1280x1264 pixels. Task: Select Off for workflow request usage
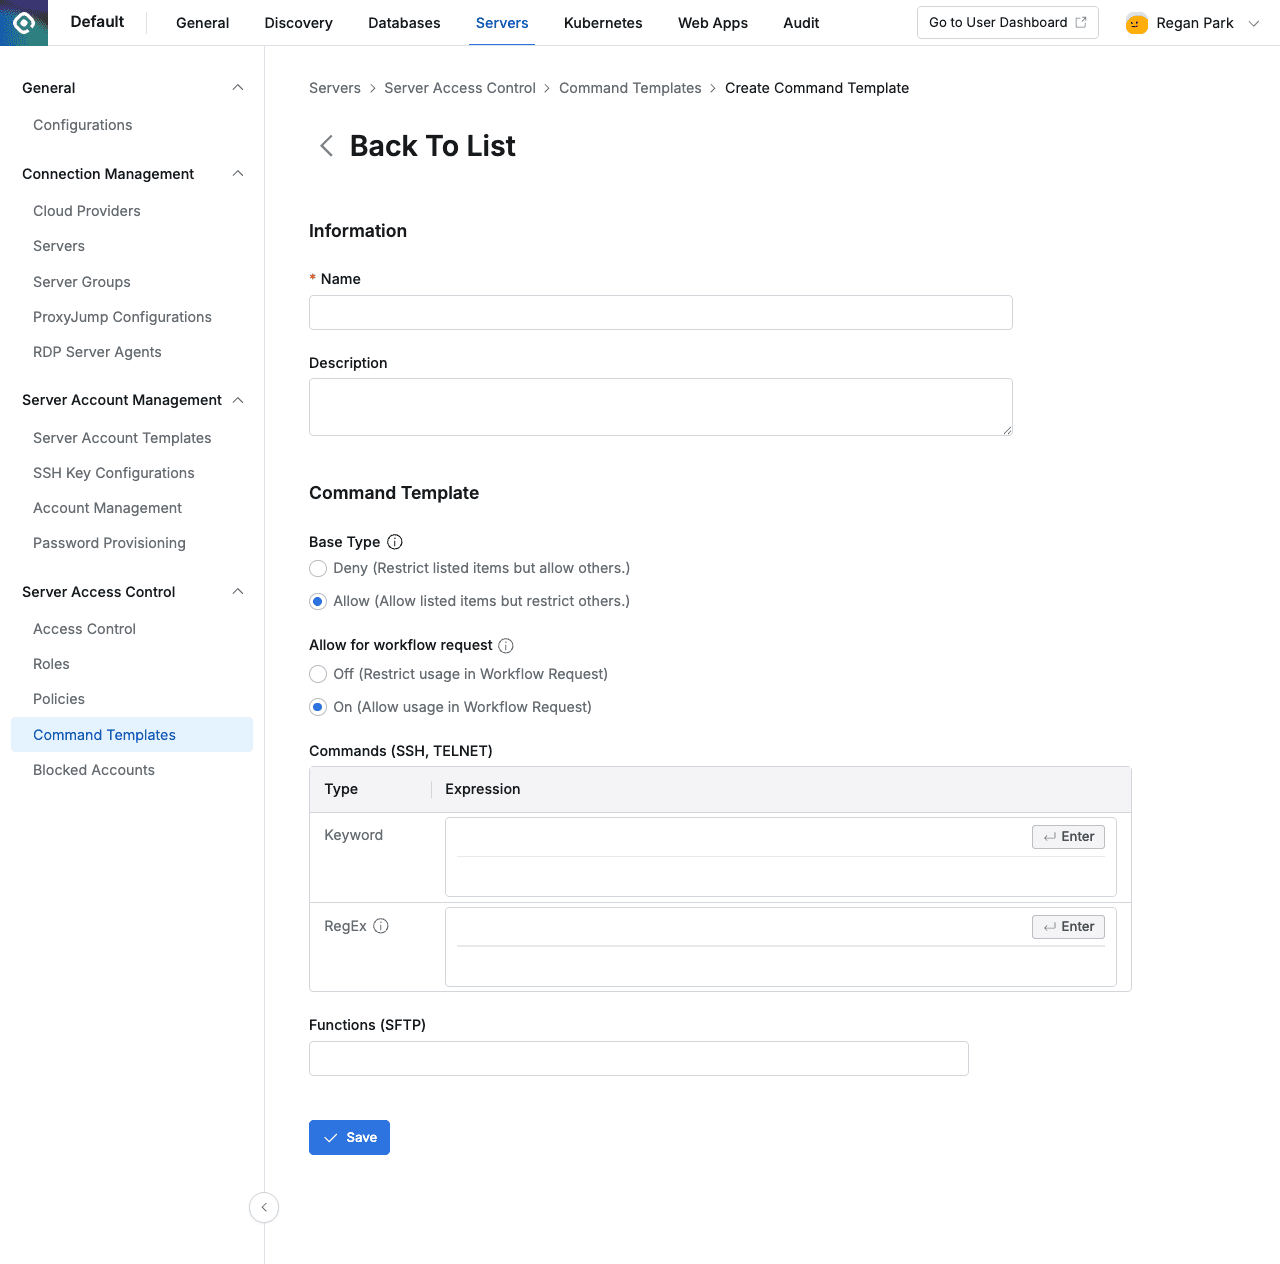coord(317,674)
